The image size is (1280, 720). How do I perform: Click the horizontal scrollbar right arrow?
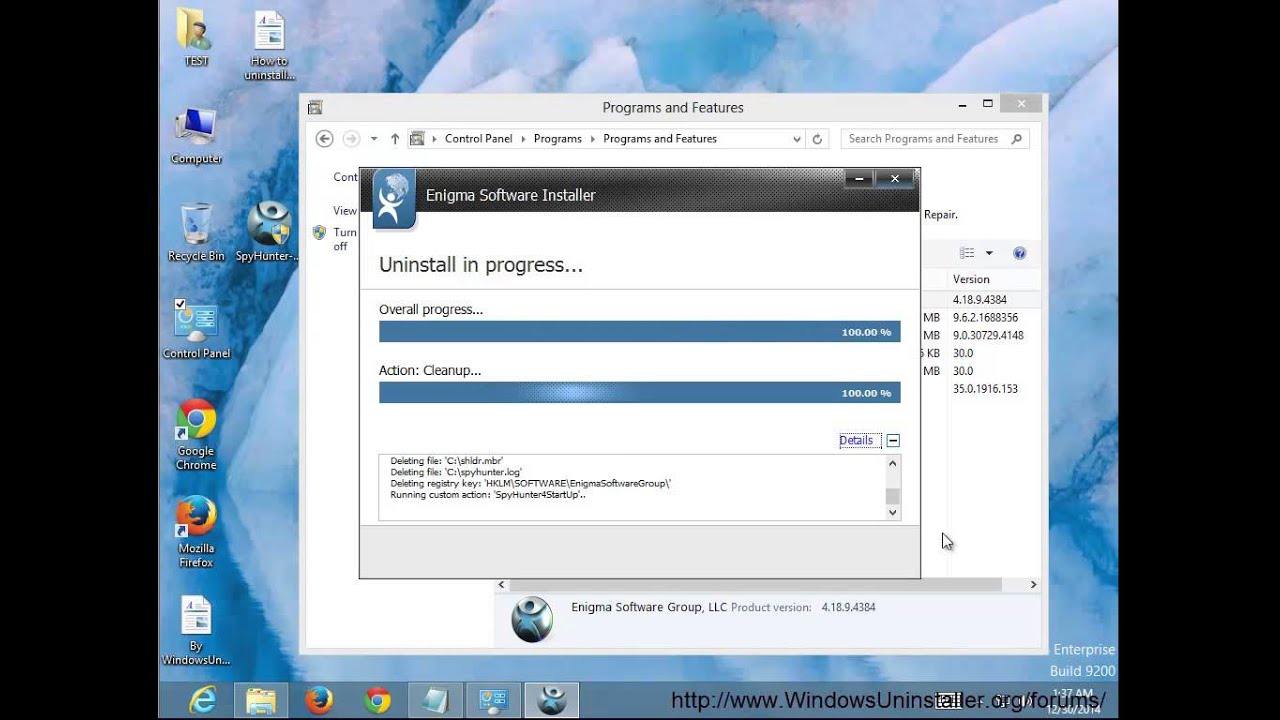(1033, 584)
